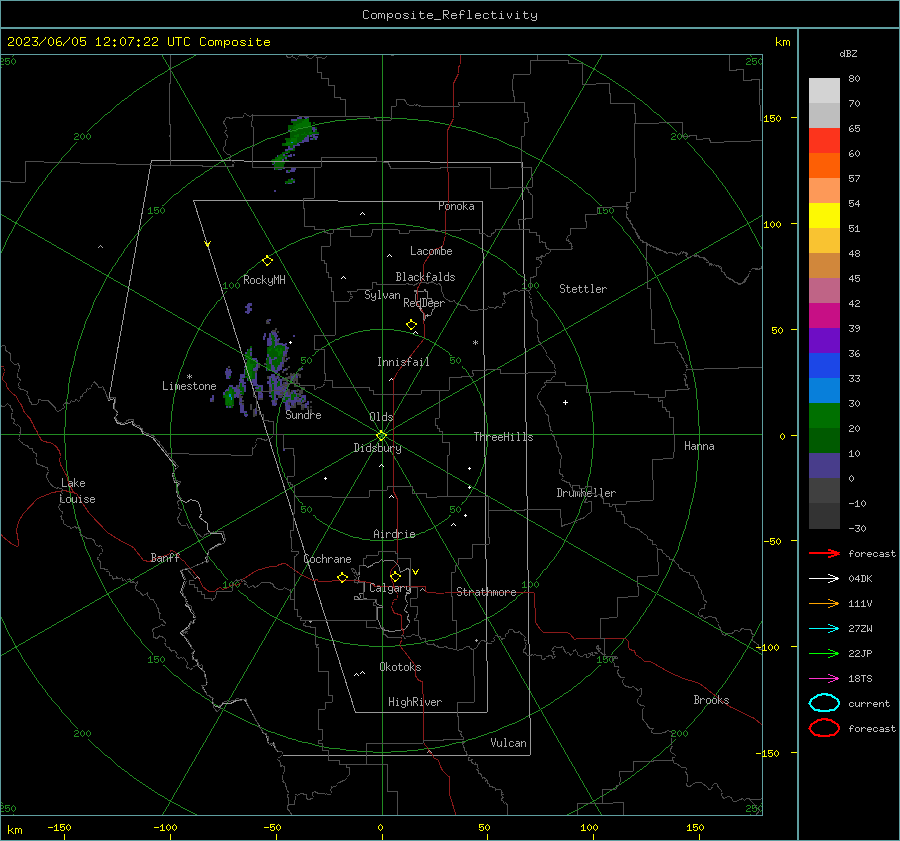The image size is (900, 841).
Task: Select the 80 dBZ light gray swatch
Action: [x=824, y=91]
